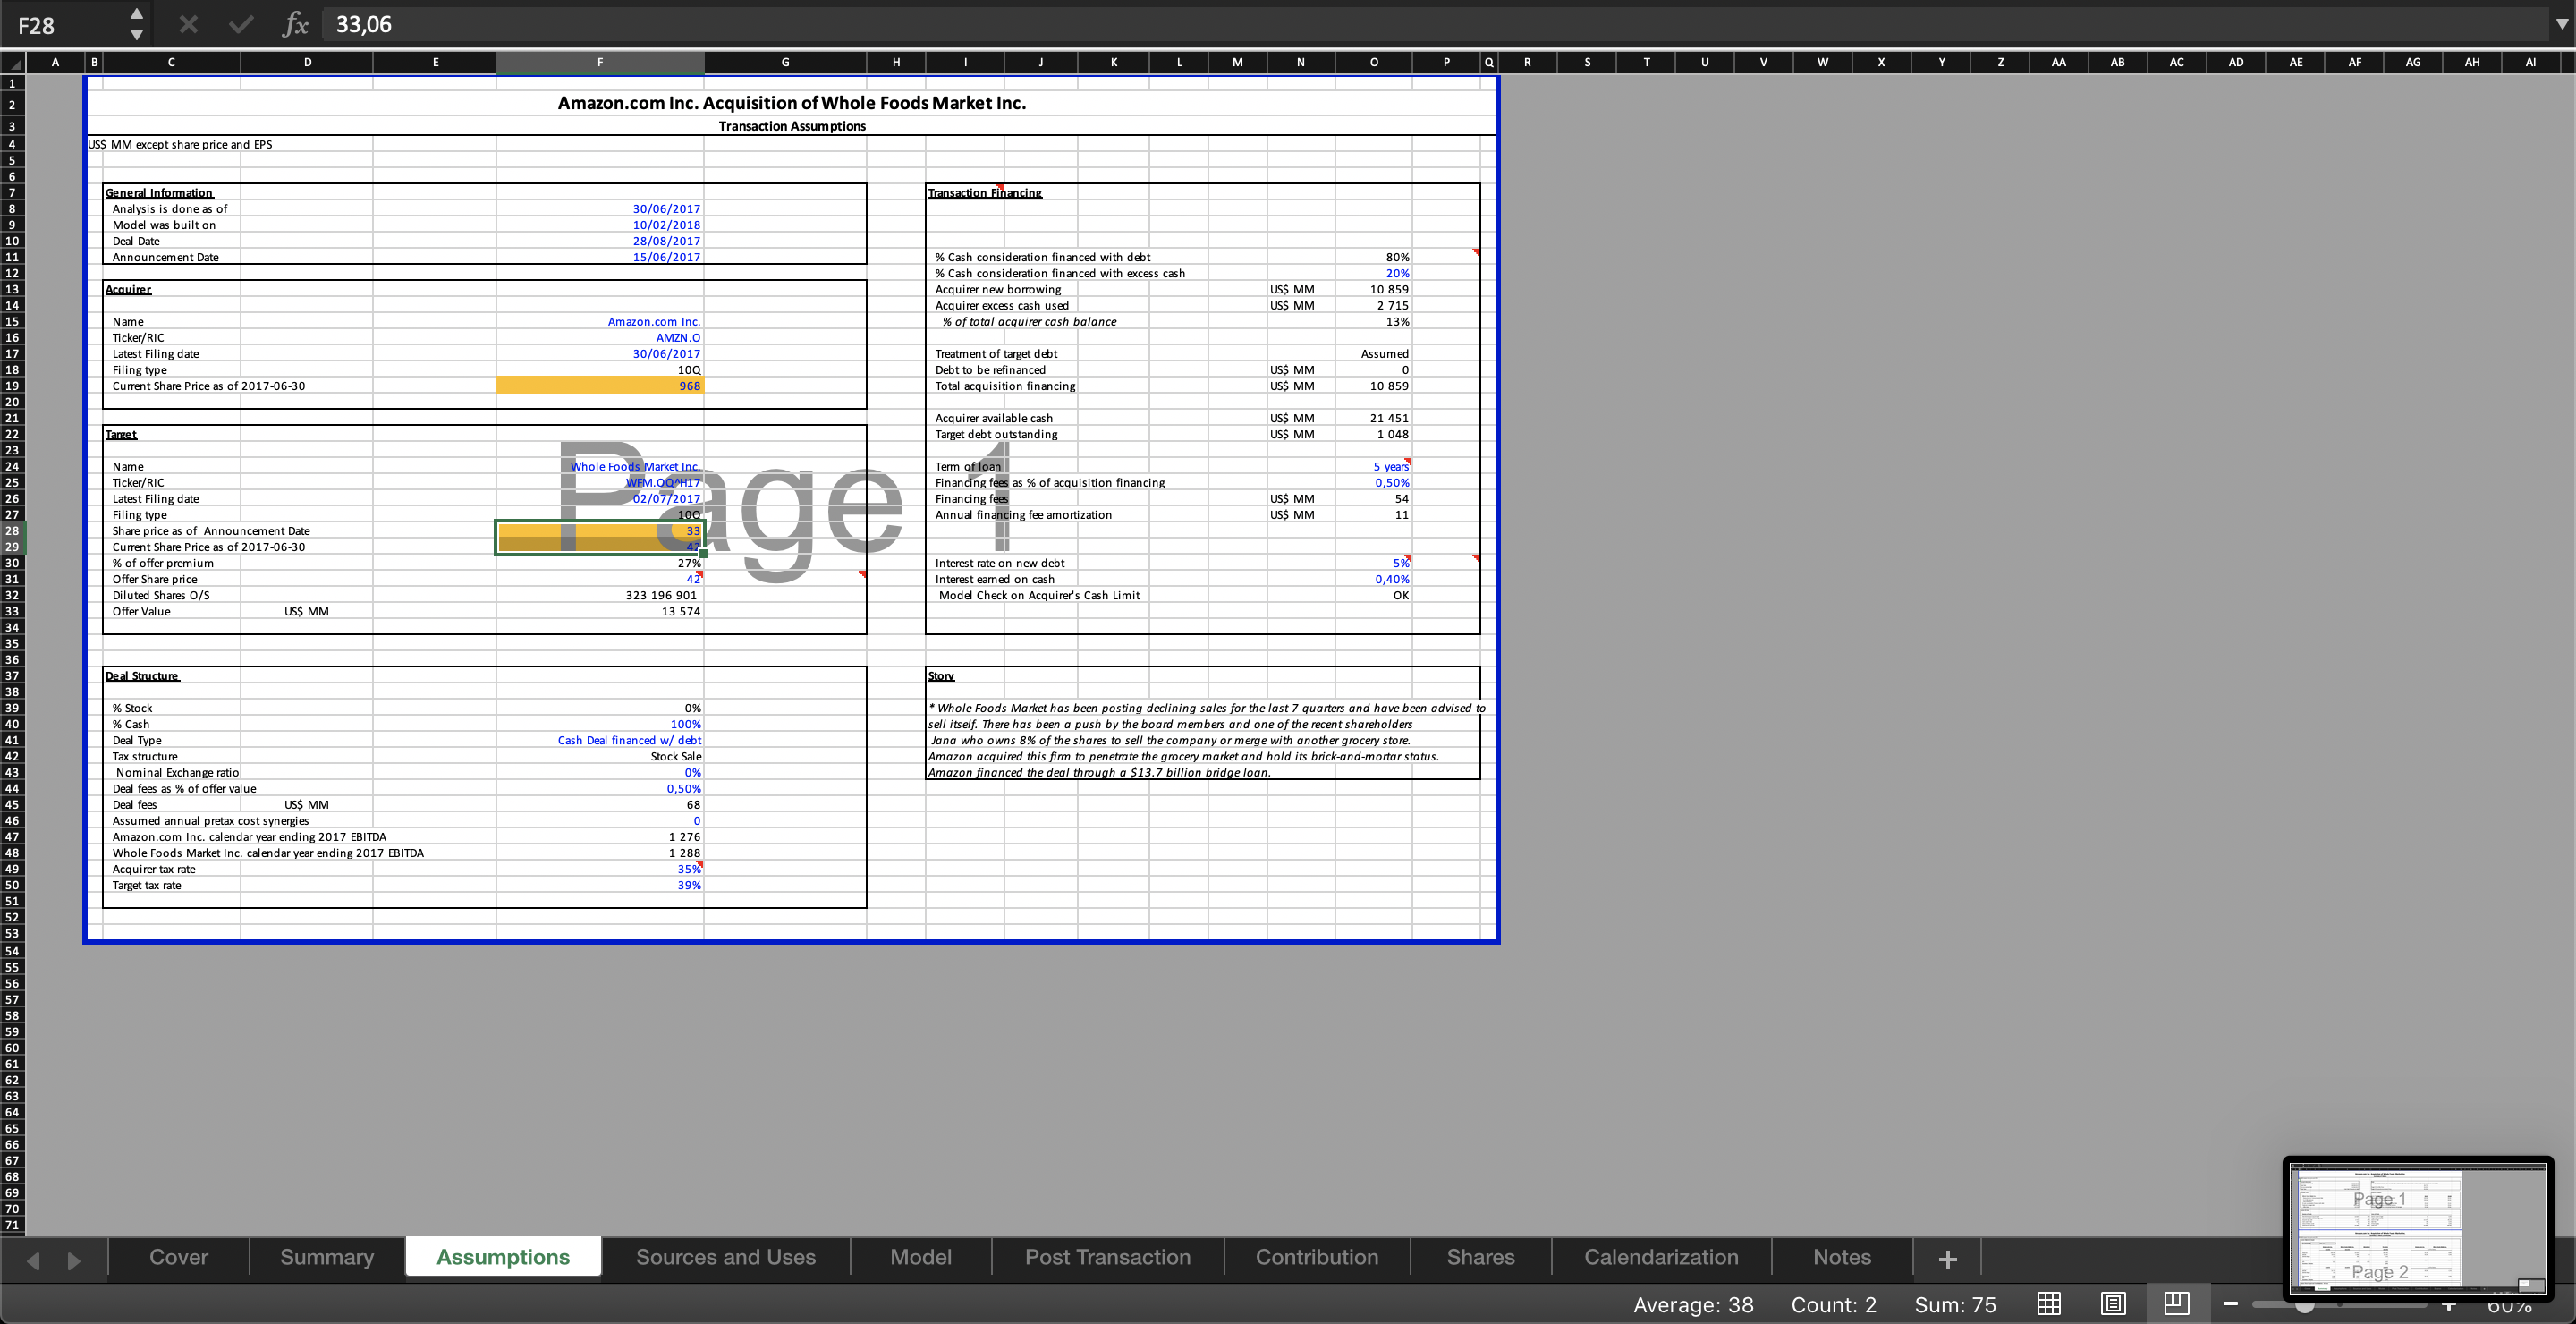Select column F header
This screenshot has height=1324, width=2576.
[600, 62]
